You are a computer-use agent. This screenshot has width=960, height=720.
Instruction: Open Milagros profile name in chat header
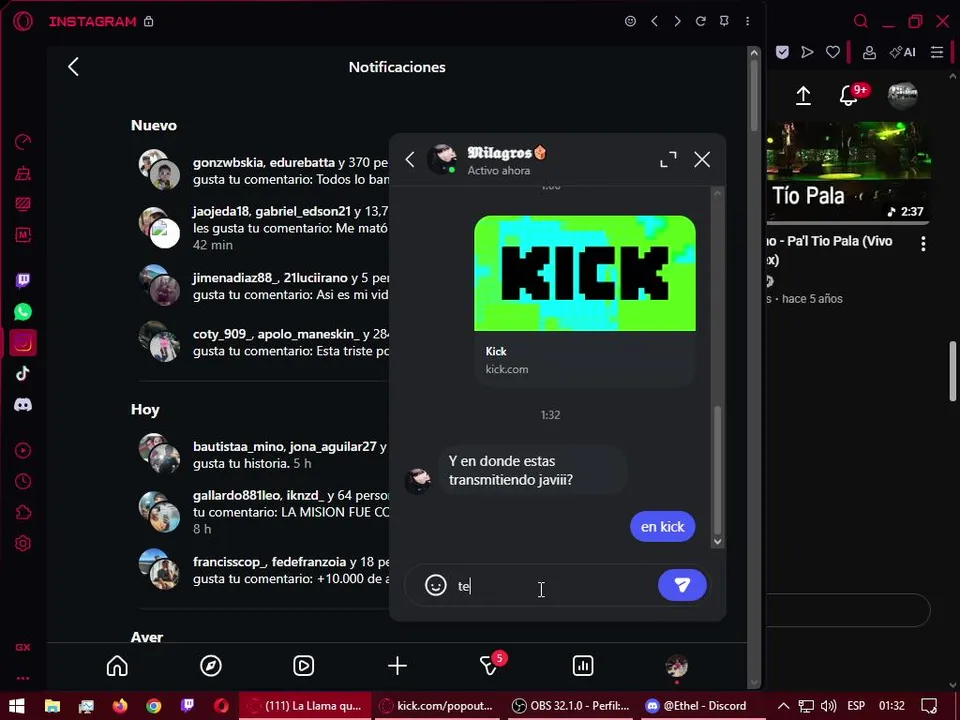click(x=506, y=152)
